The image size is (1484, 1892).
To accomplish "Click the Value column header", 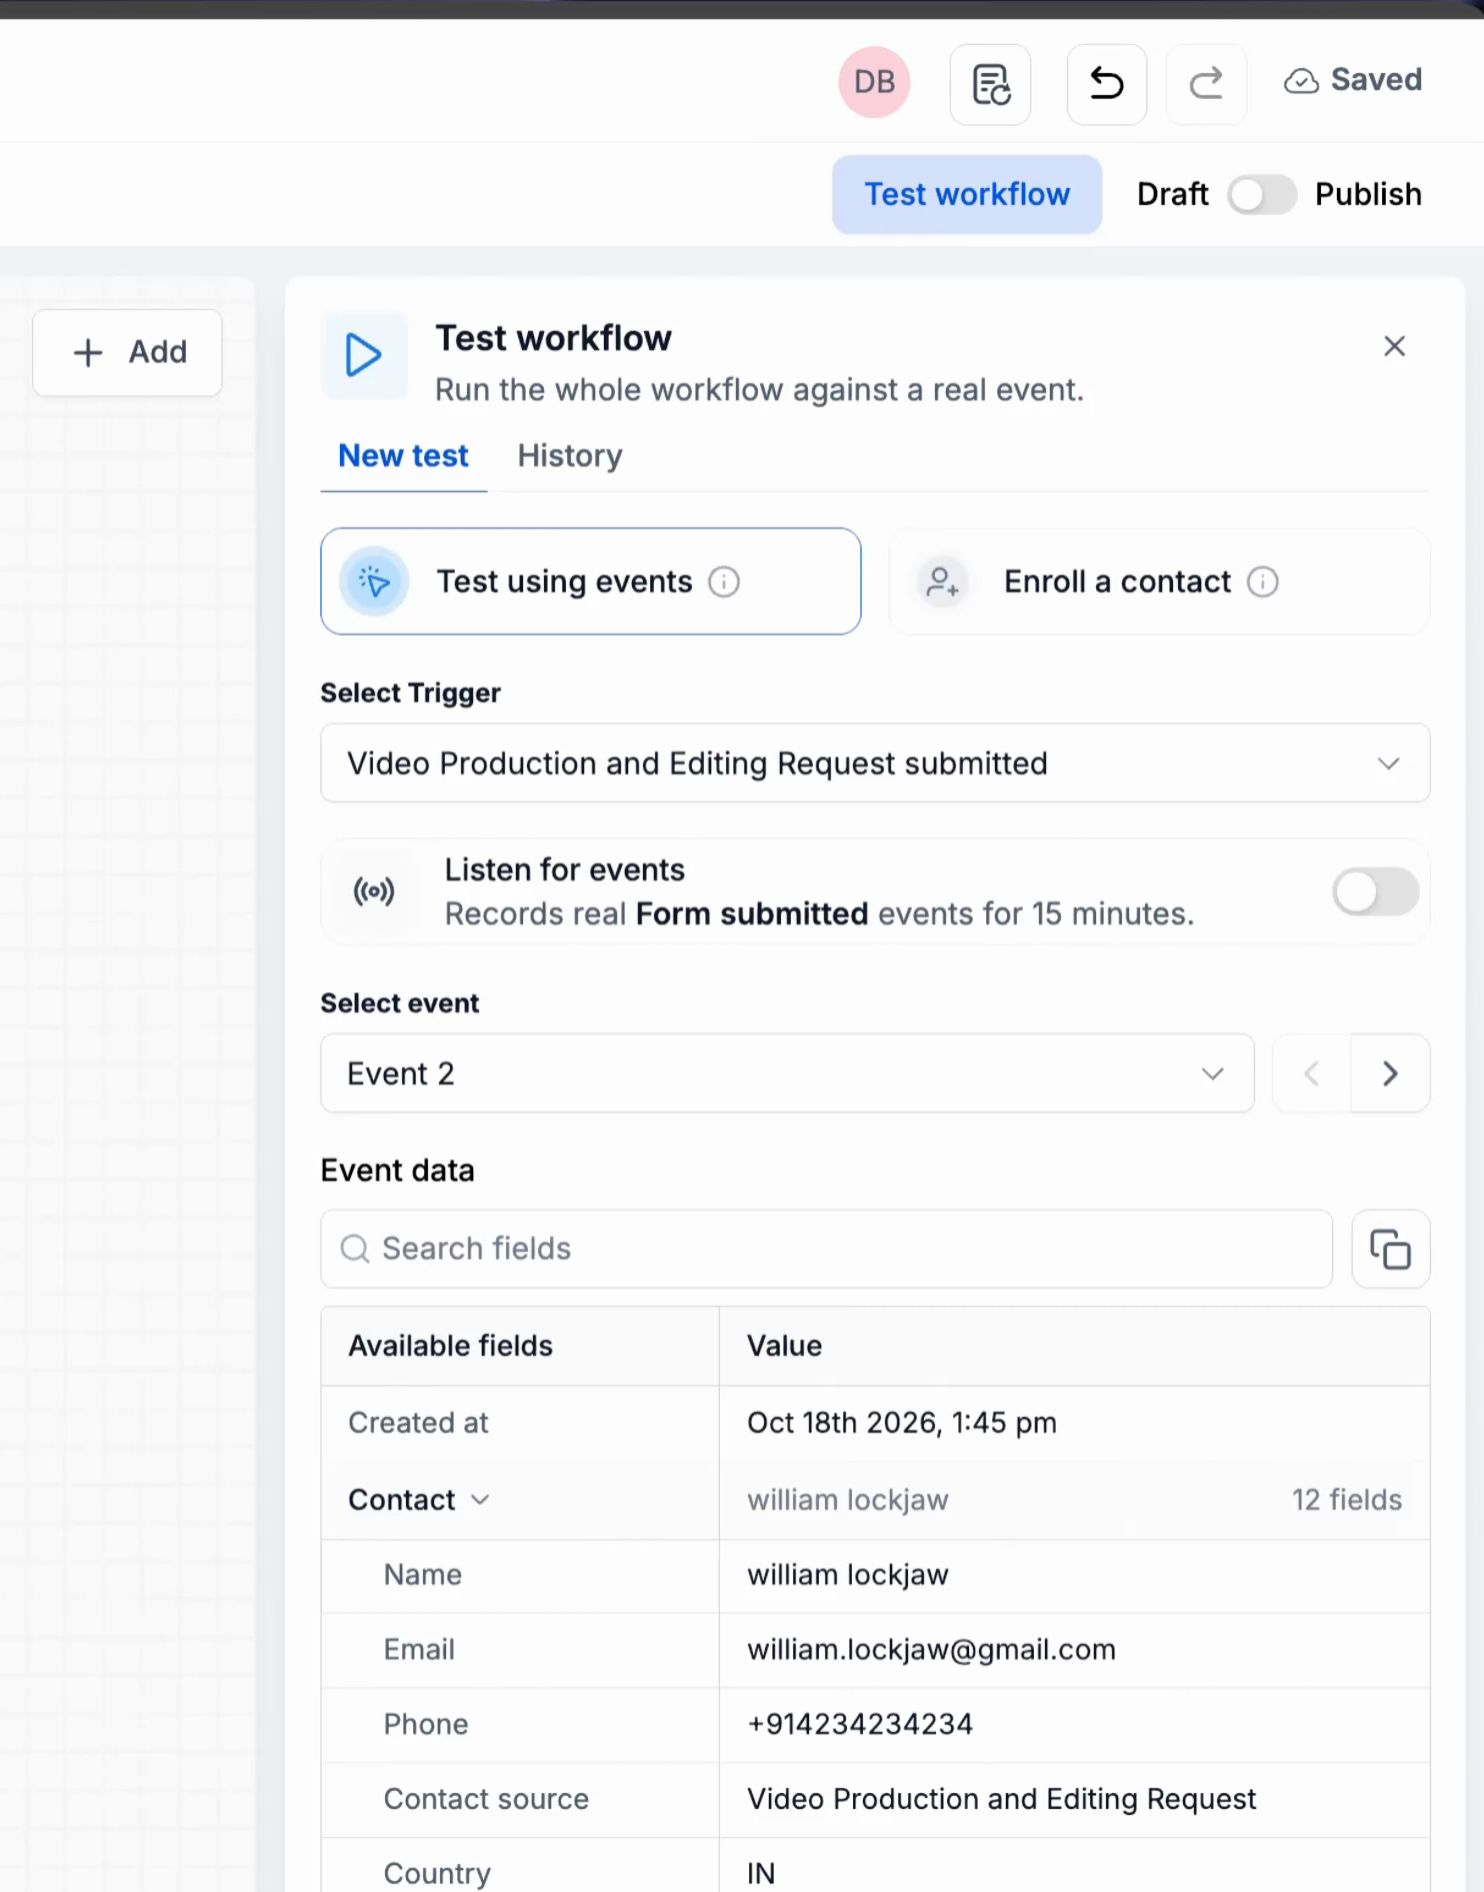I will (x=784, y=1346).
